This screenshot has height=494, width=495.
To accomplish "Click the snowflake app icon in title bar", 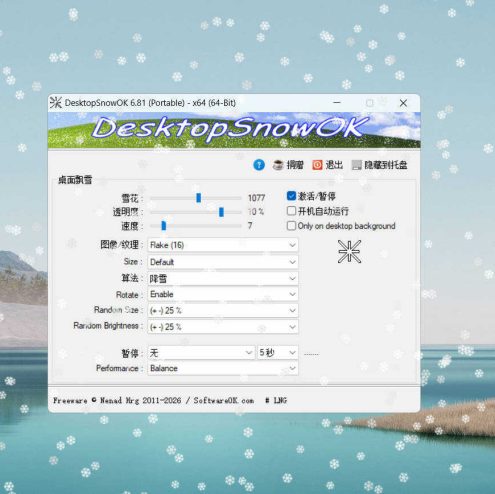I will pos(56,103).
